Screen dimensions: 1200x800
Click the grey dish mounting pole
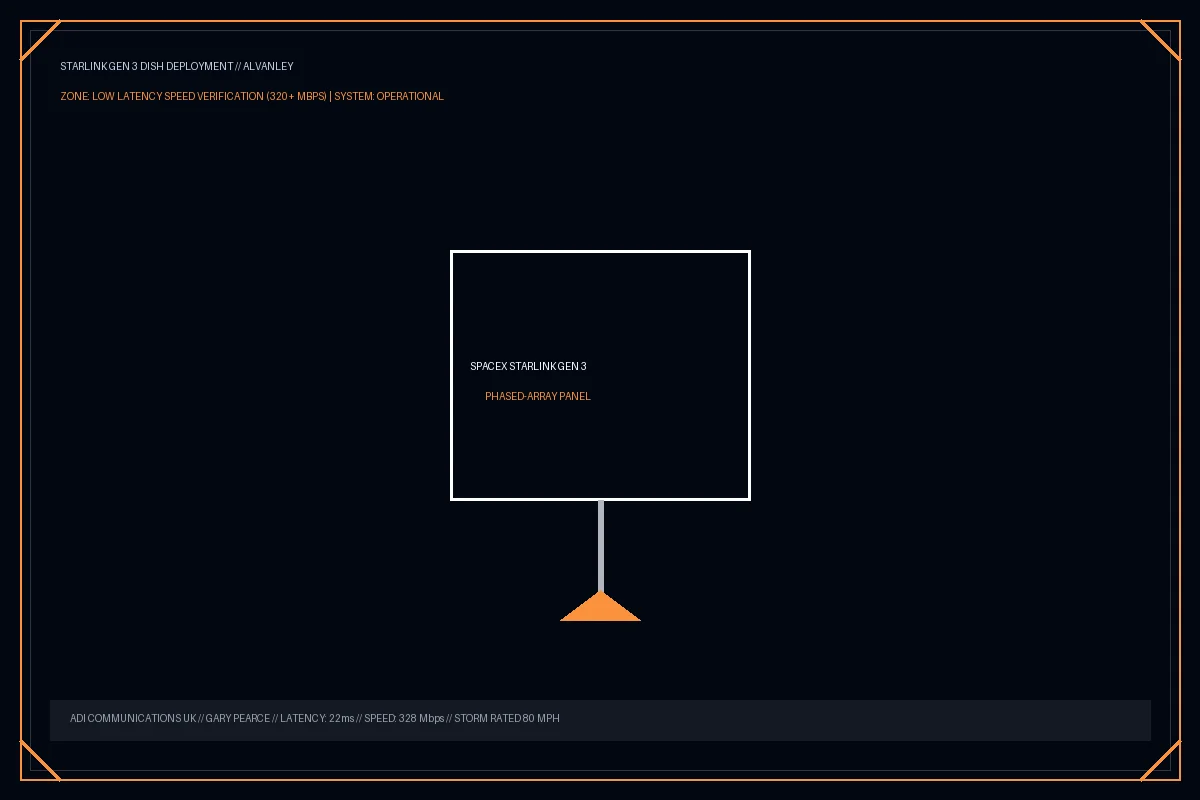(x=601, y=546)
